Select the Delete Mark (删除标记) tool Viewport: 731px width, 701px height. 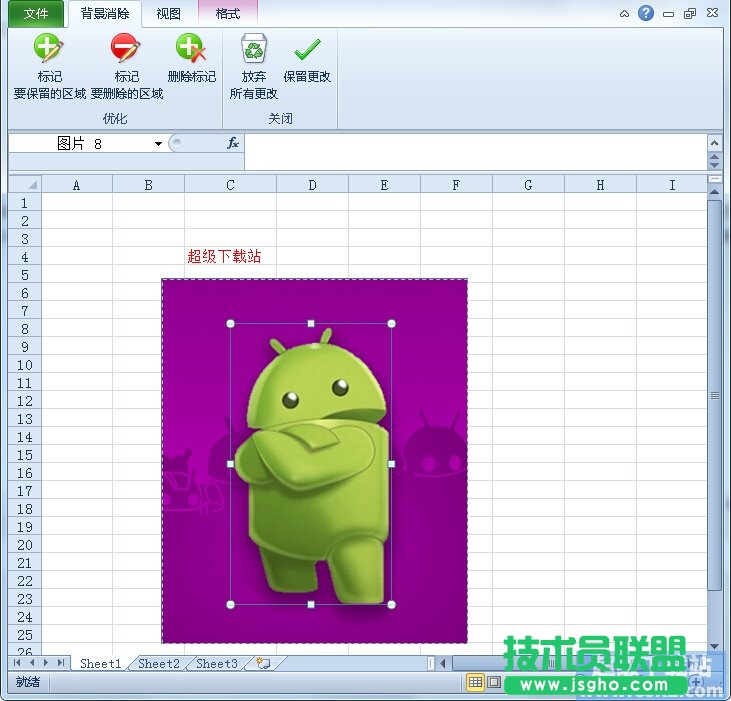pos(190,49)
